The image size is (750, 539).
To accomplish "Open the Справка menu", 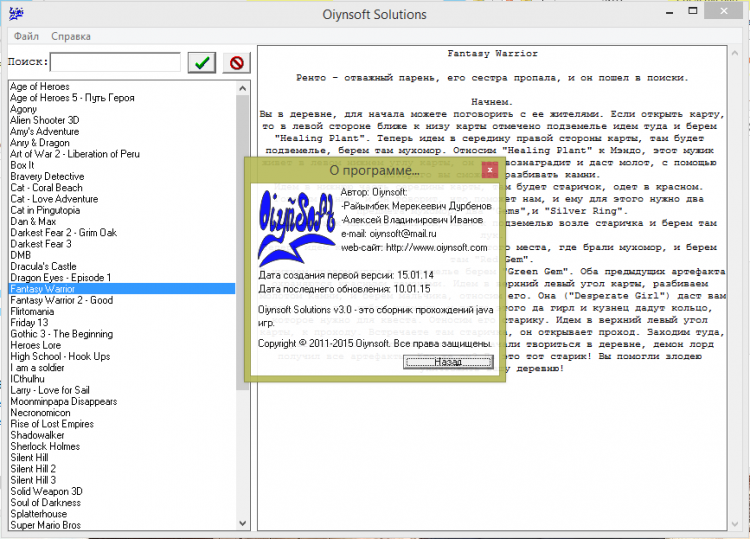I will point(71,37).
